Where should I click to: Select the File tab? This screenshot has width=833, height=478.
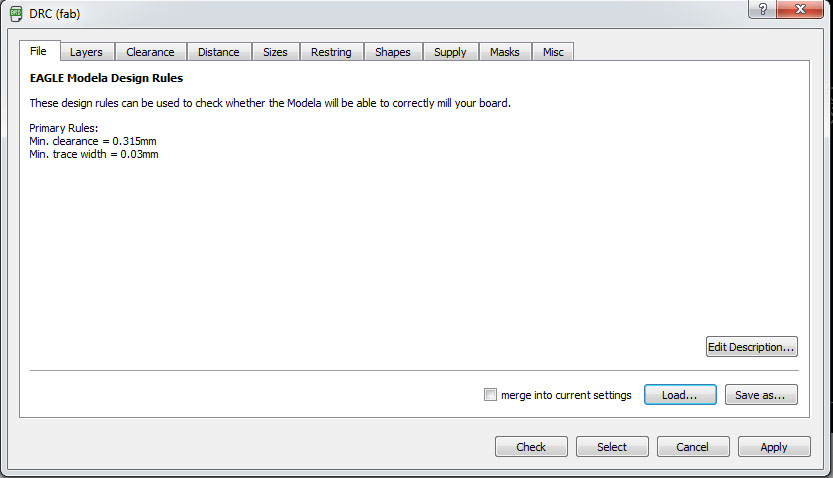[38, 51]
